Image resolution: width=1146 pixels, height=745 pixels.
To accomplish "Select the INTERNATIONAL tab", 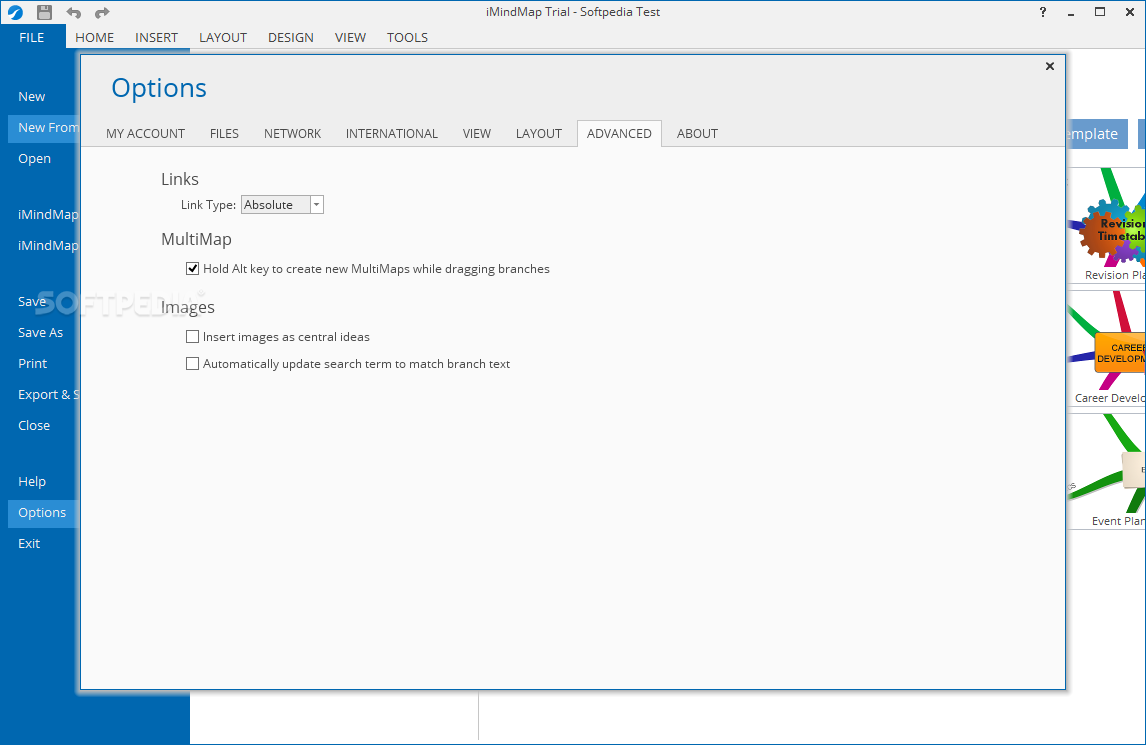I will pos(392,134).
